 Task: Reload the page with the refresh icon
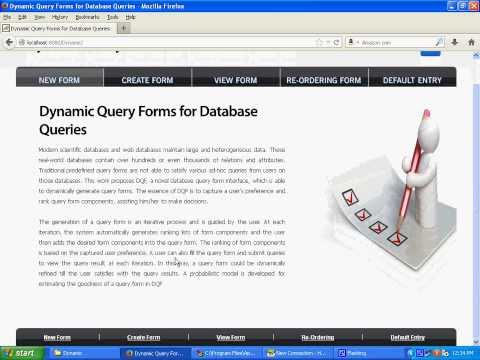[x=336, y=42]
